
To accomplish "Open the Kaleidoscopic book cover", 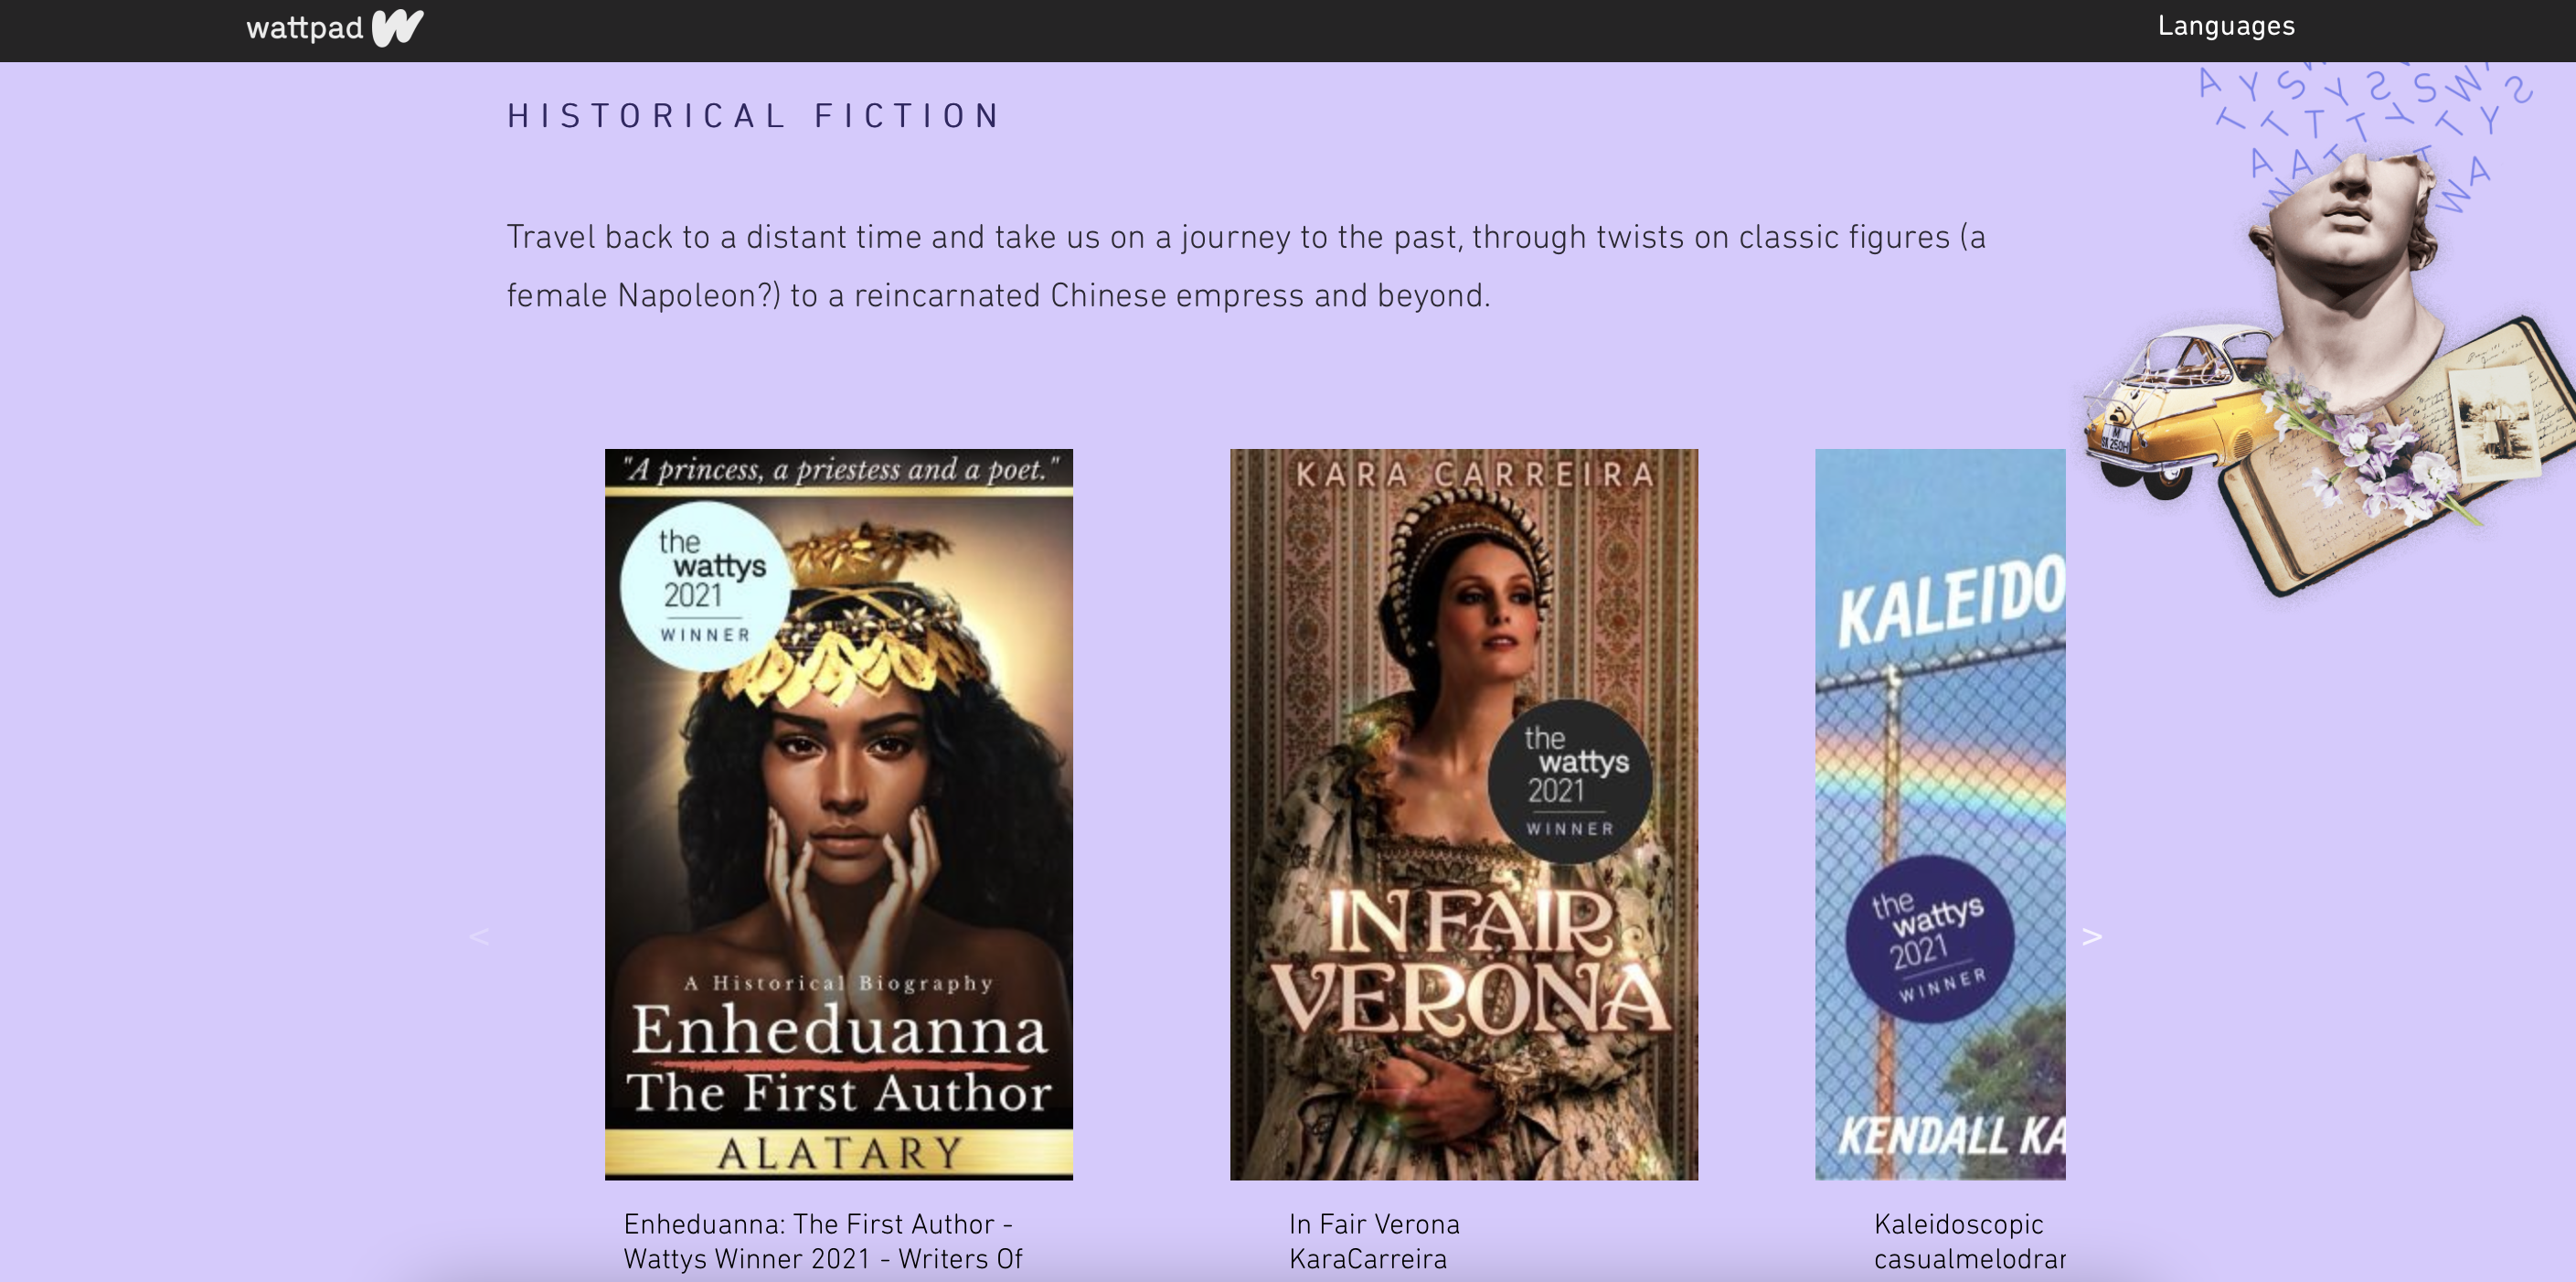I will click(1940, 814).
